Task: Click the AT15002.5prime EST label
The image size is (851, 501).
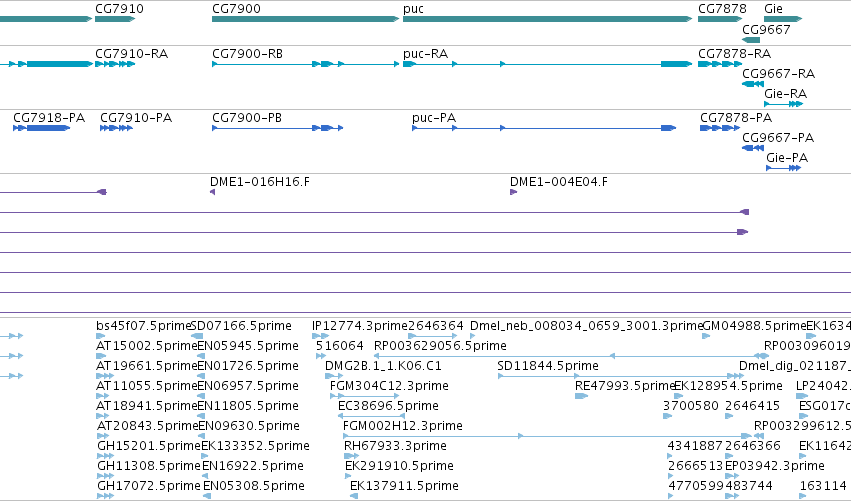Action: (147, 346)
